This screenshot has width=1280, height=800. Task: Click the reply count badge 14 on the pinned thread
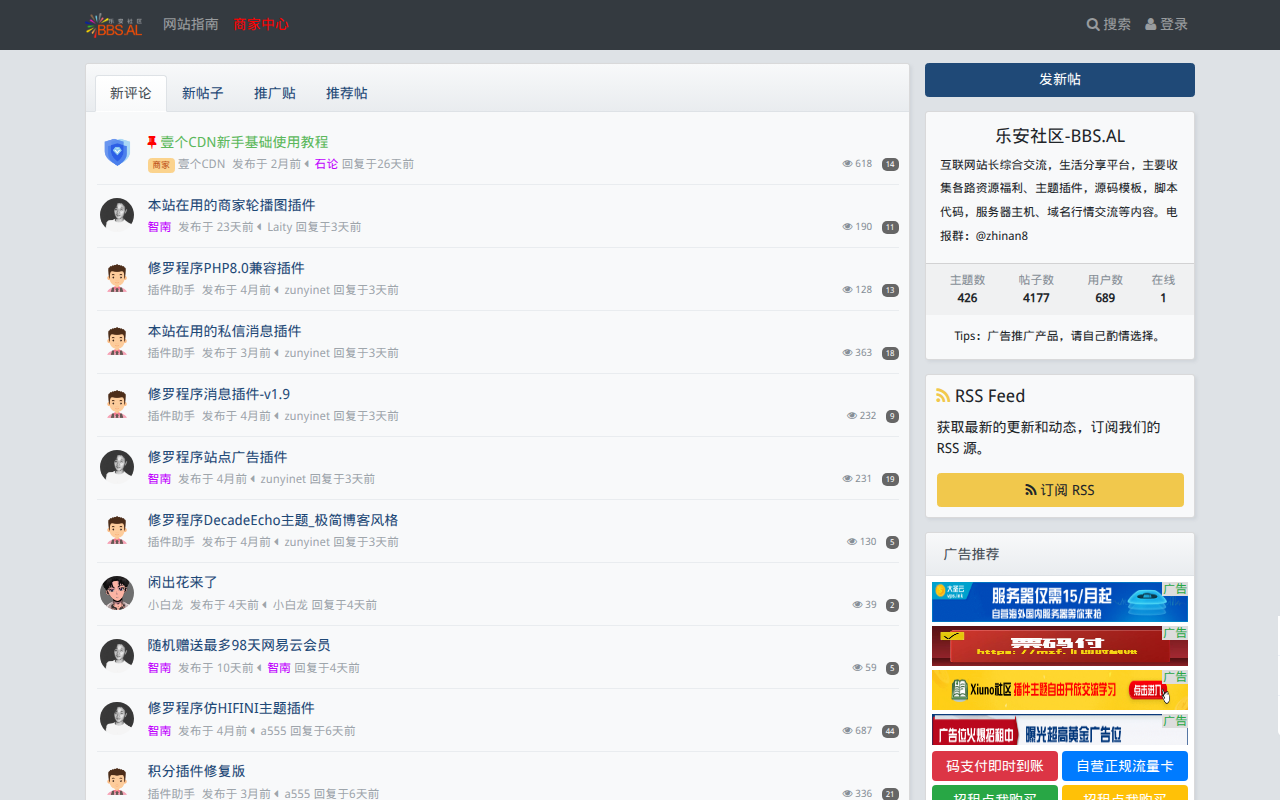890,164
